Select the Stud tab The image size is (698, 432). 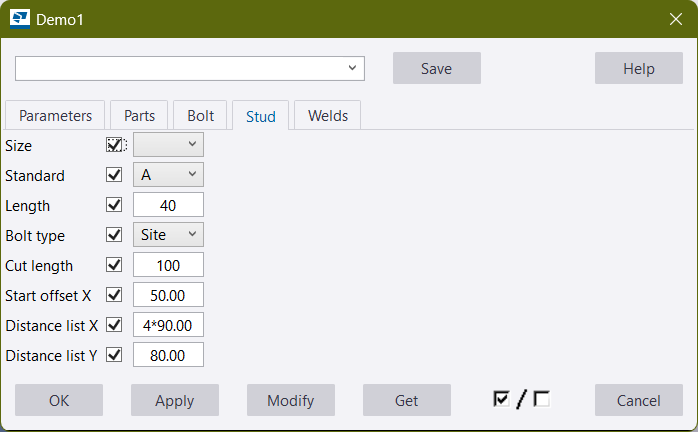(261, 116)
